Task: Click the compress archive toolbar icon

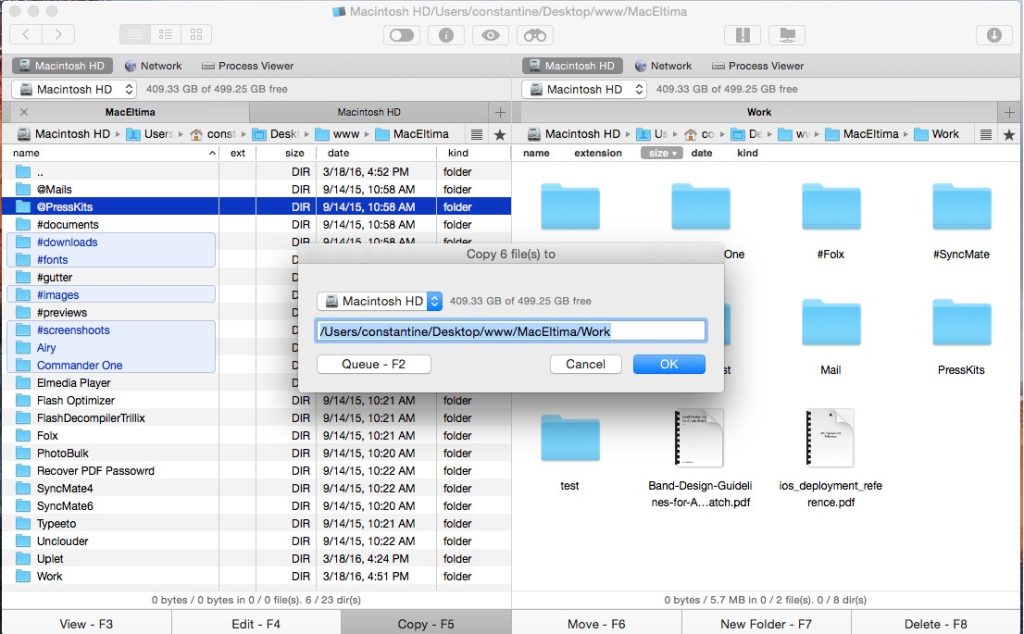Action: [x=743, y=35]
